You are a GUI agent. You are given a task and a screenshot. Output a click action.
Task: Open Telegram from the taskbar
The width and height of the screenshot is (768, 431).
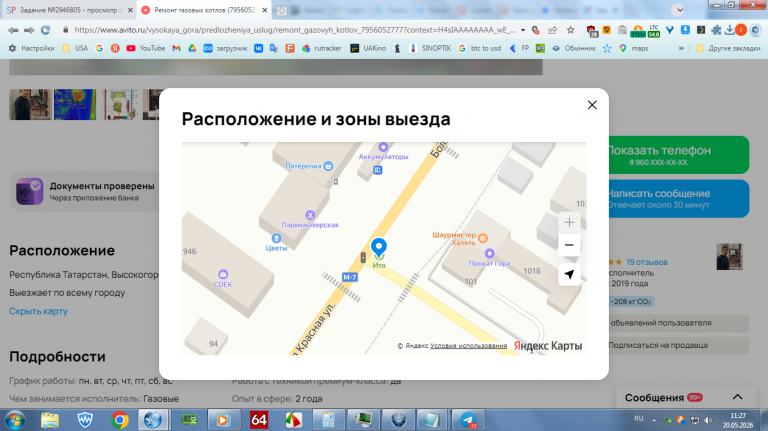469,420
